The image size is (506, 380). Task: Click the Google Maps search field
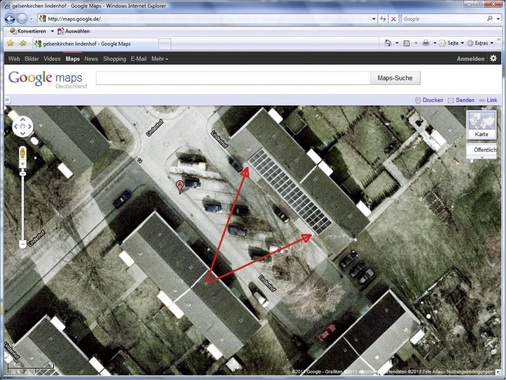[233, 78]
